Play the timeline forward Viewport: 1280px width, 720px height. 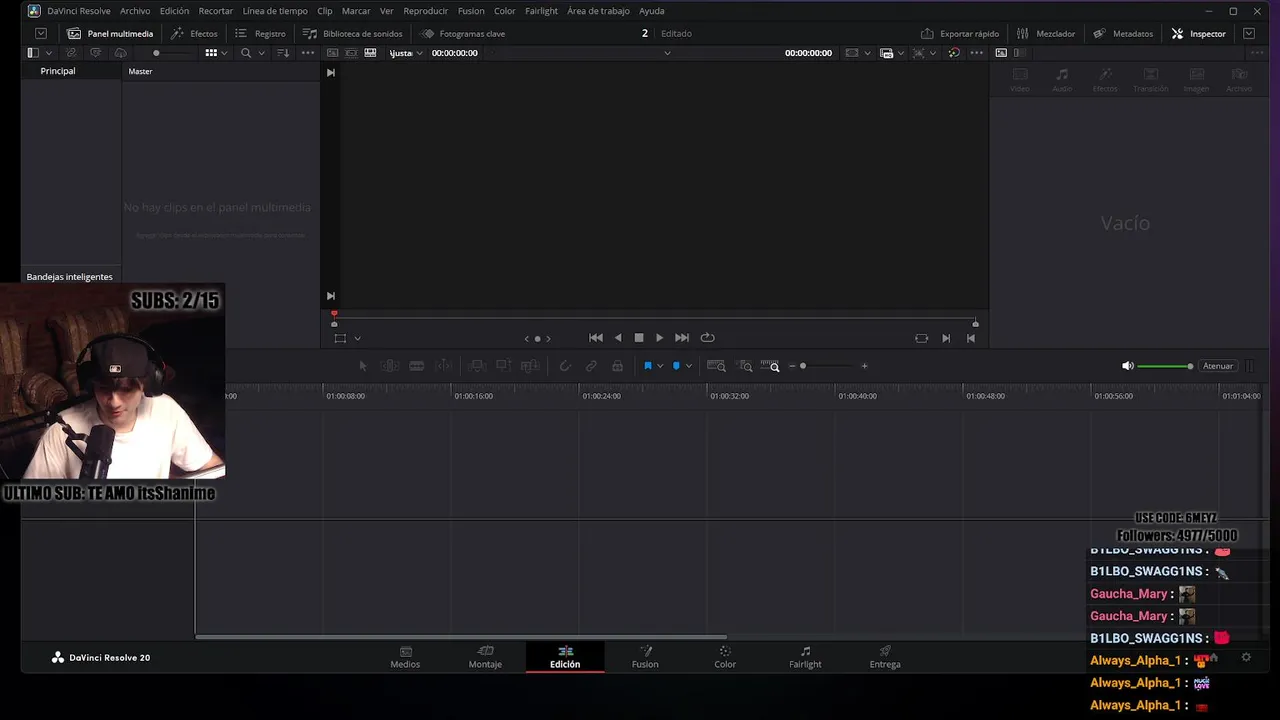659,338
